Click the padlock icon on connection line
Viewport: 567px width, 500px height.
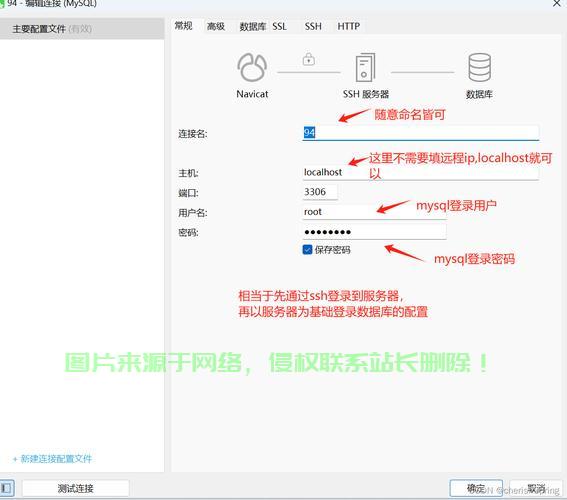[308, 59]
